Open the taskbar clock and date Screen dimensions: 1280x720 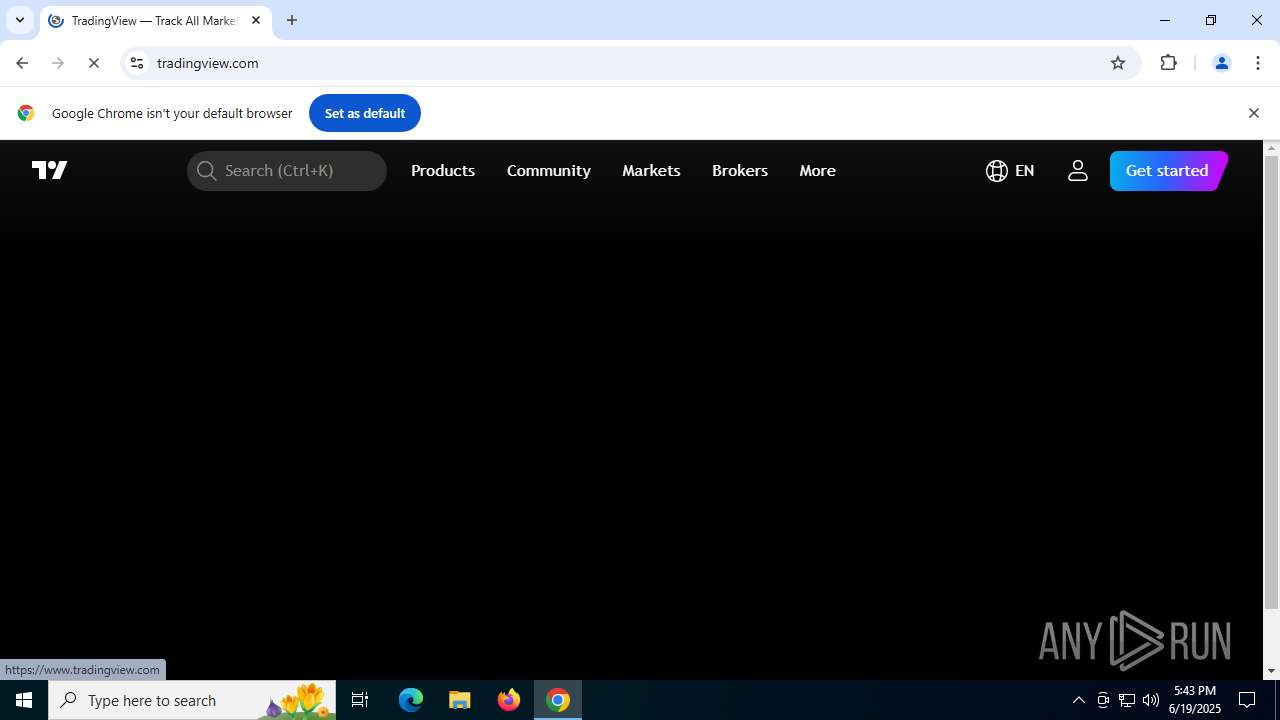[x=1195, y=700]
